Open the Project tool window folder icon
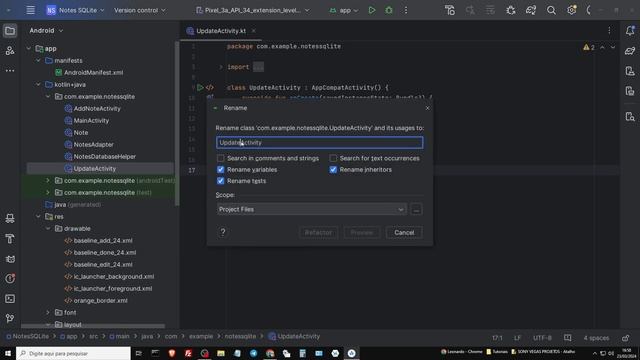 [10, 31]
